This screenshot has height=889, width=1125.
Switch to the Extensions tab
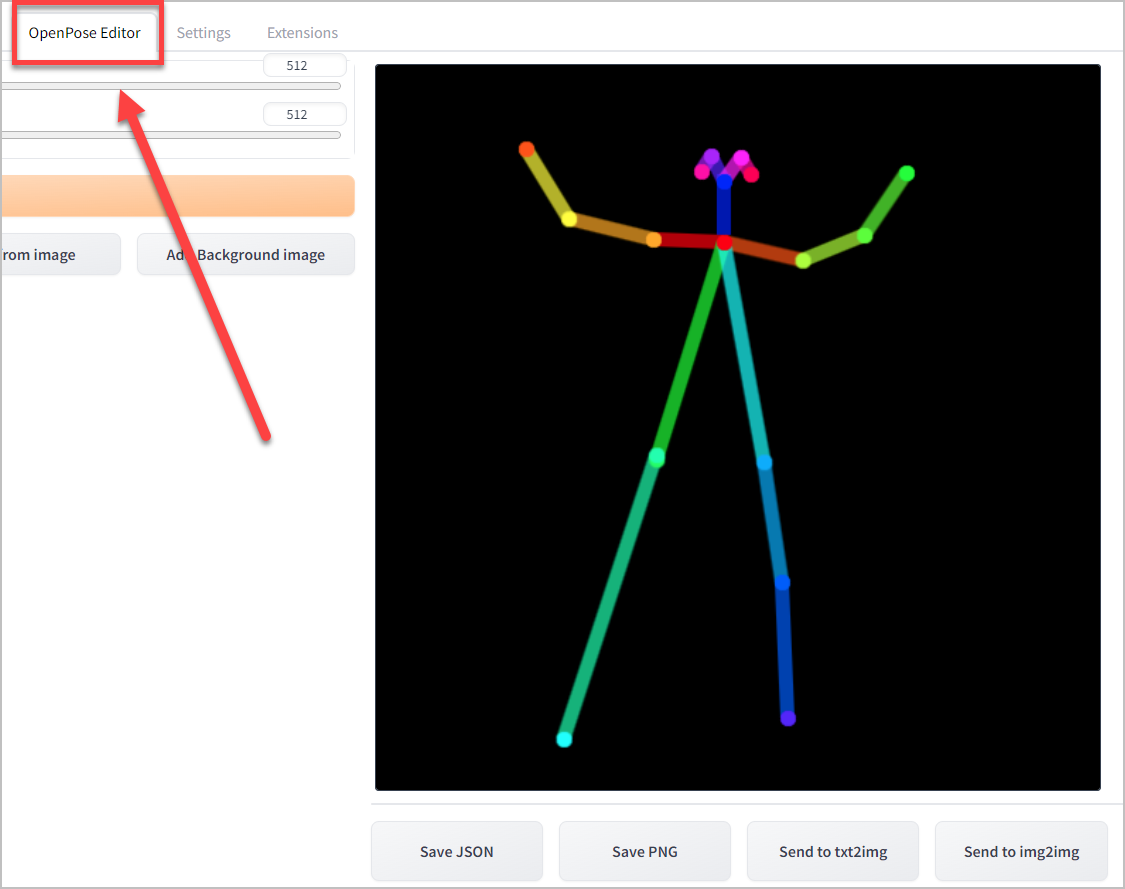tap(302, 32)
